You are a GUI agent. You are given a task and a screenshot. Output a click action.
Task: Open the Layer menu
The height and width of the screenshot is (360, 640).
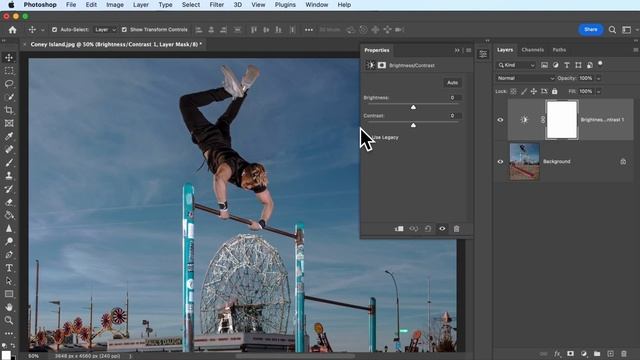[x=140, y=5]
